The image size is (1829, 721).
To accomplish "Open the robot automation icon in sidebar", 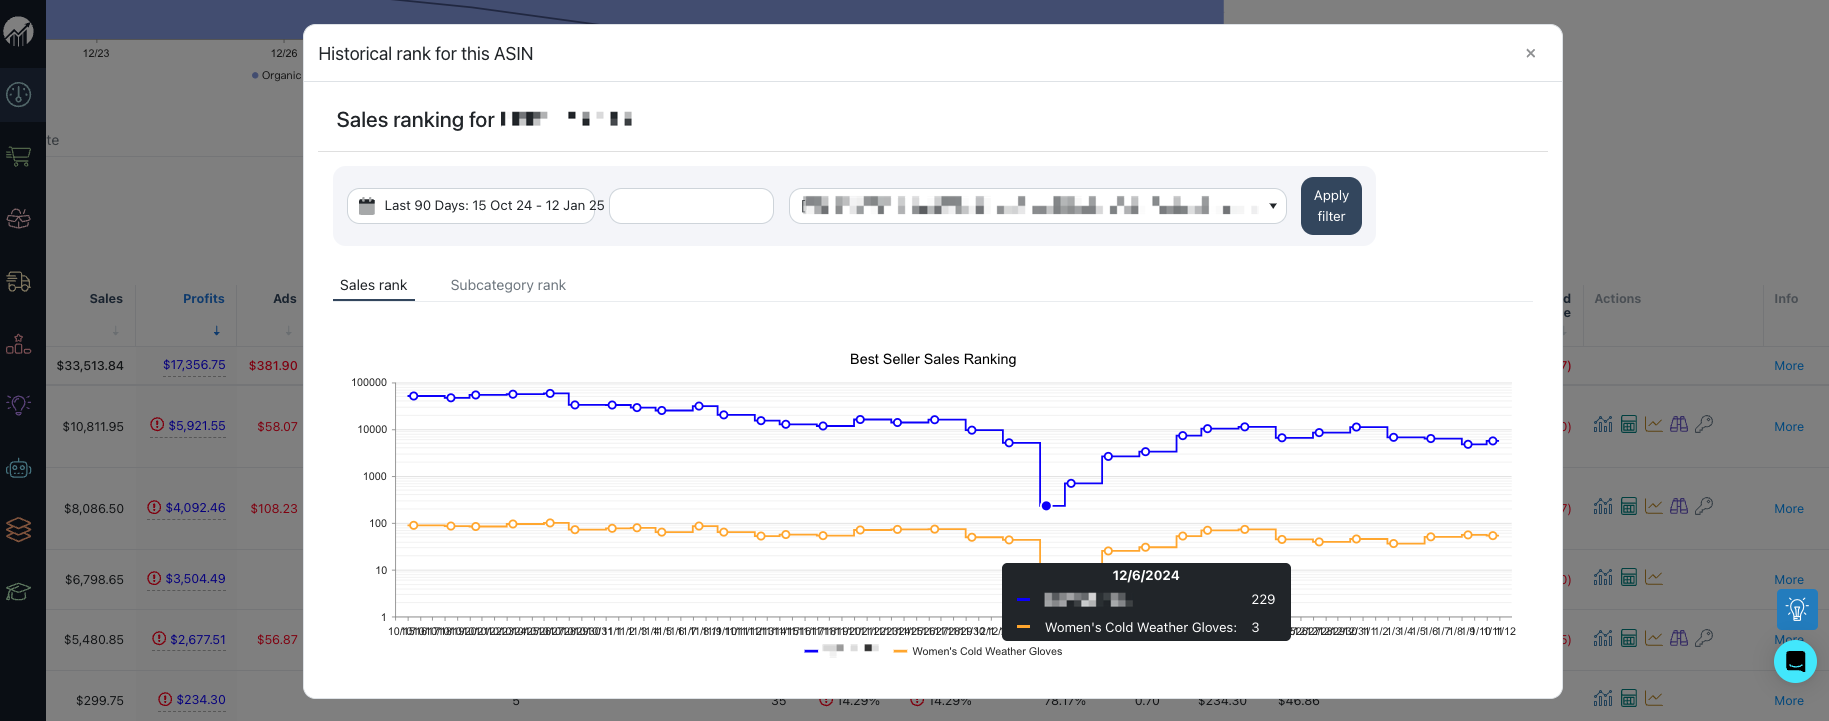I will (19, 468).
